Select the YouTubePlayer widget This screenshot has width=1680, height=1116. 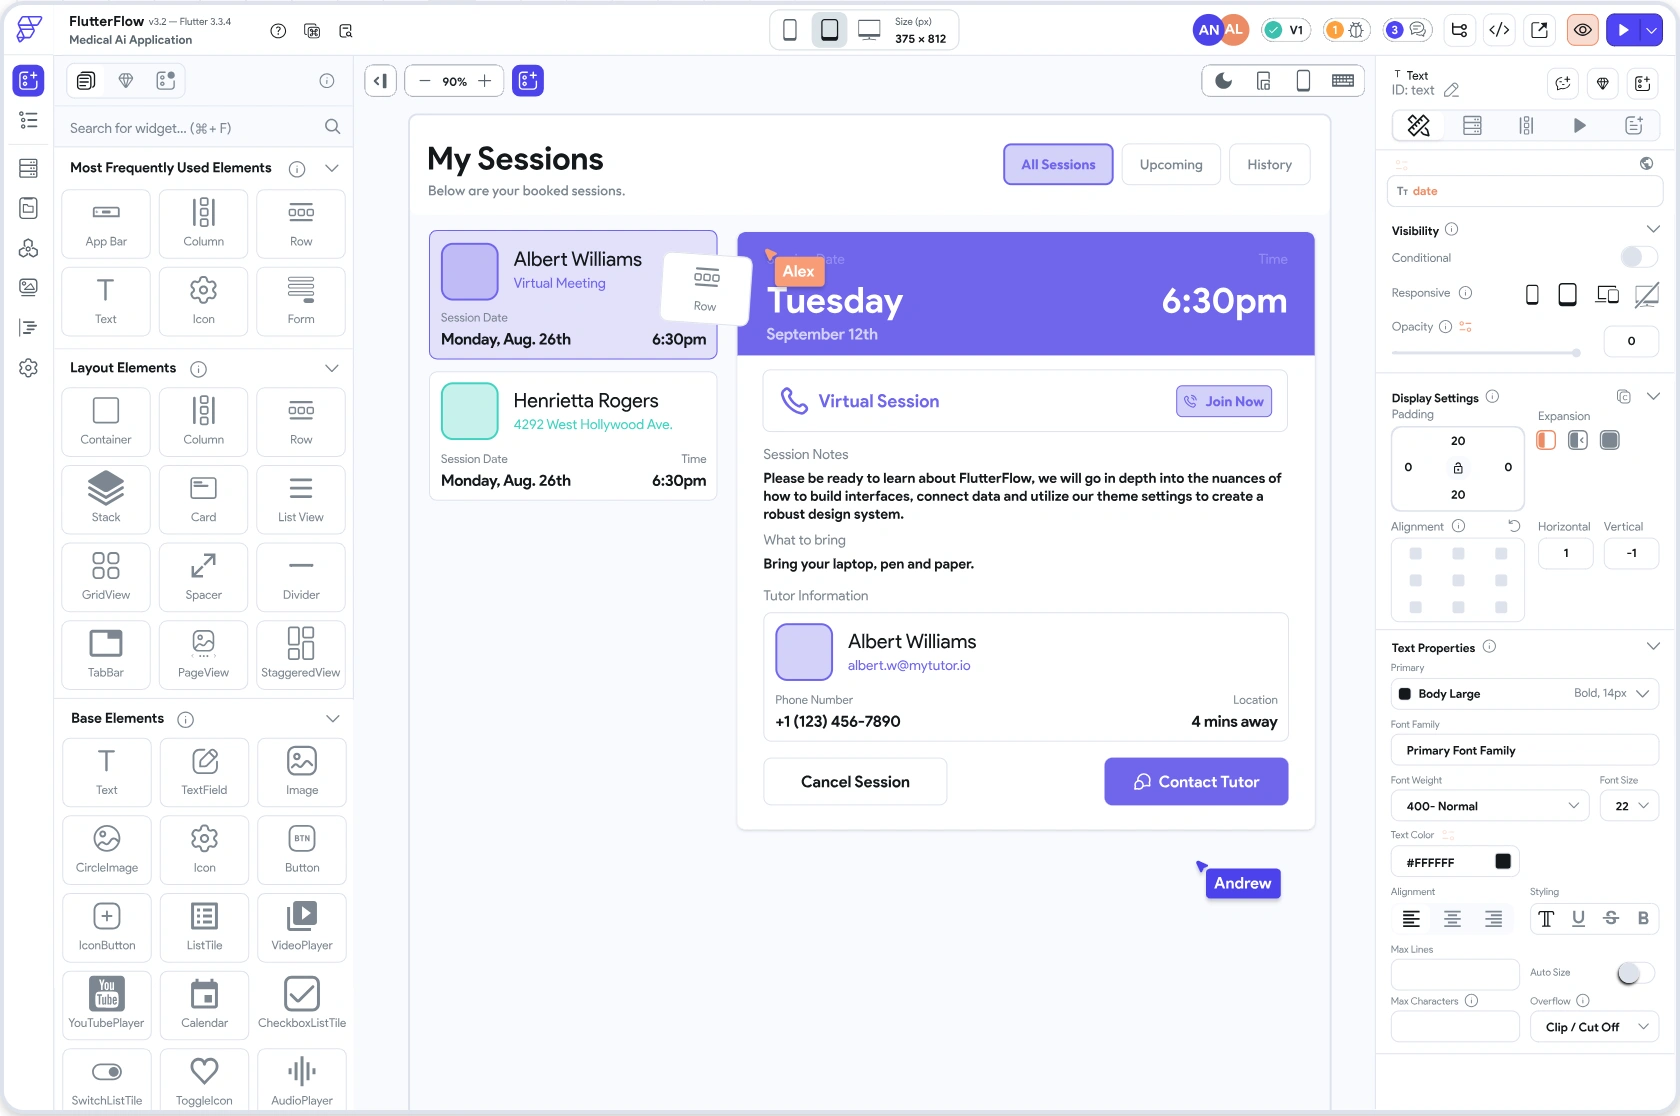click(x=106, y=1003)
